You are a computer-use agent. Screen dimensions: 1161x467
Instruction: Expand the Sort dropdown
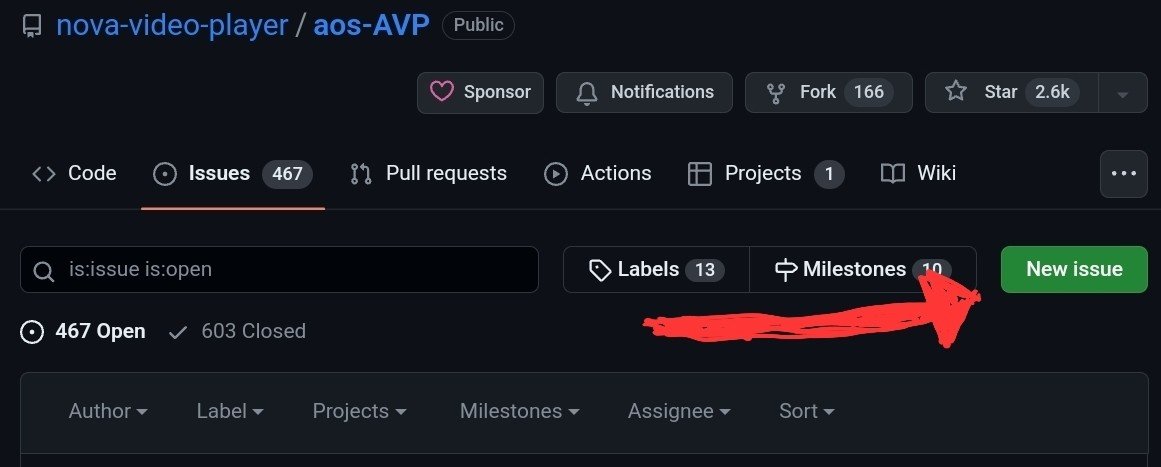pyautogui.click(x=806, y=411)
